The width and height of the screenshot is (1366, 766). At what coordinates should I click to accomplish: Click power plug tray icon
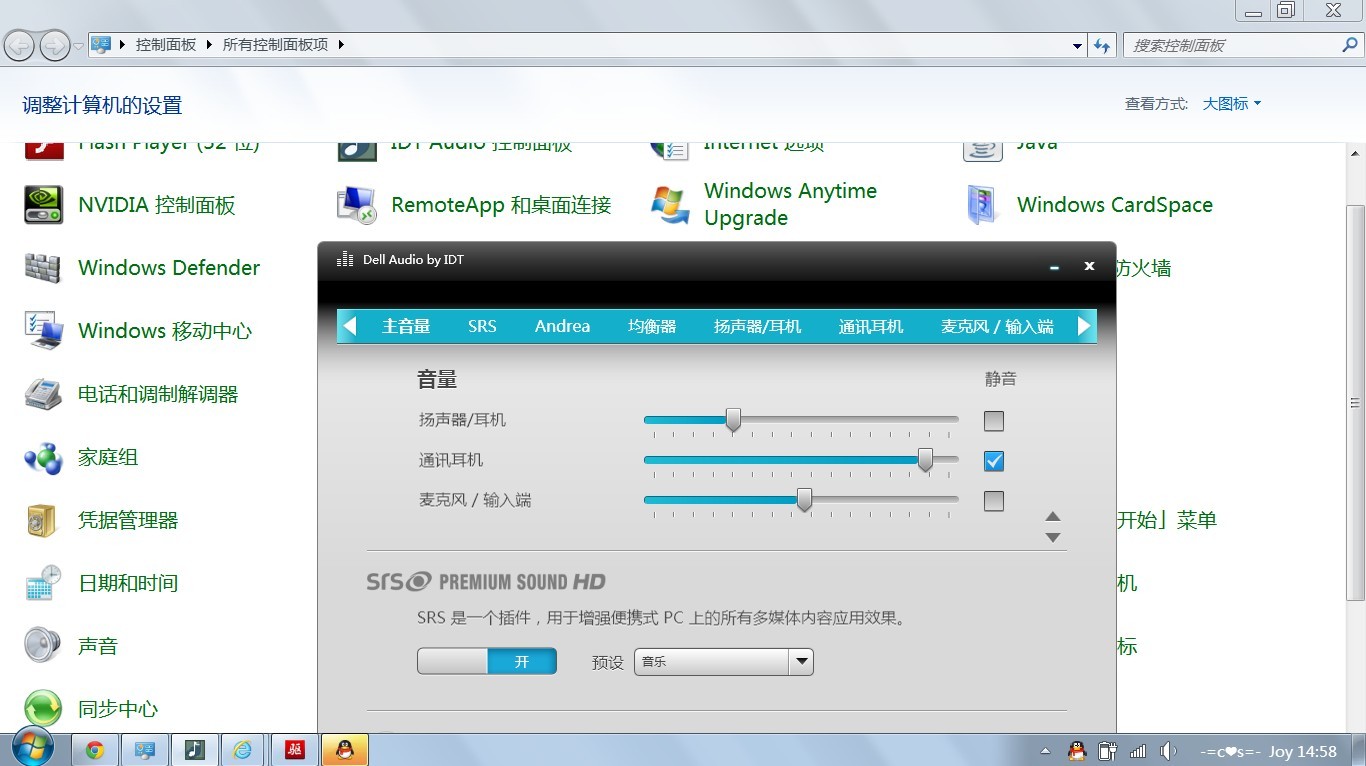click(1107, 751)
